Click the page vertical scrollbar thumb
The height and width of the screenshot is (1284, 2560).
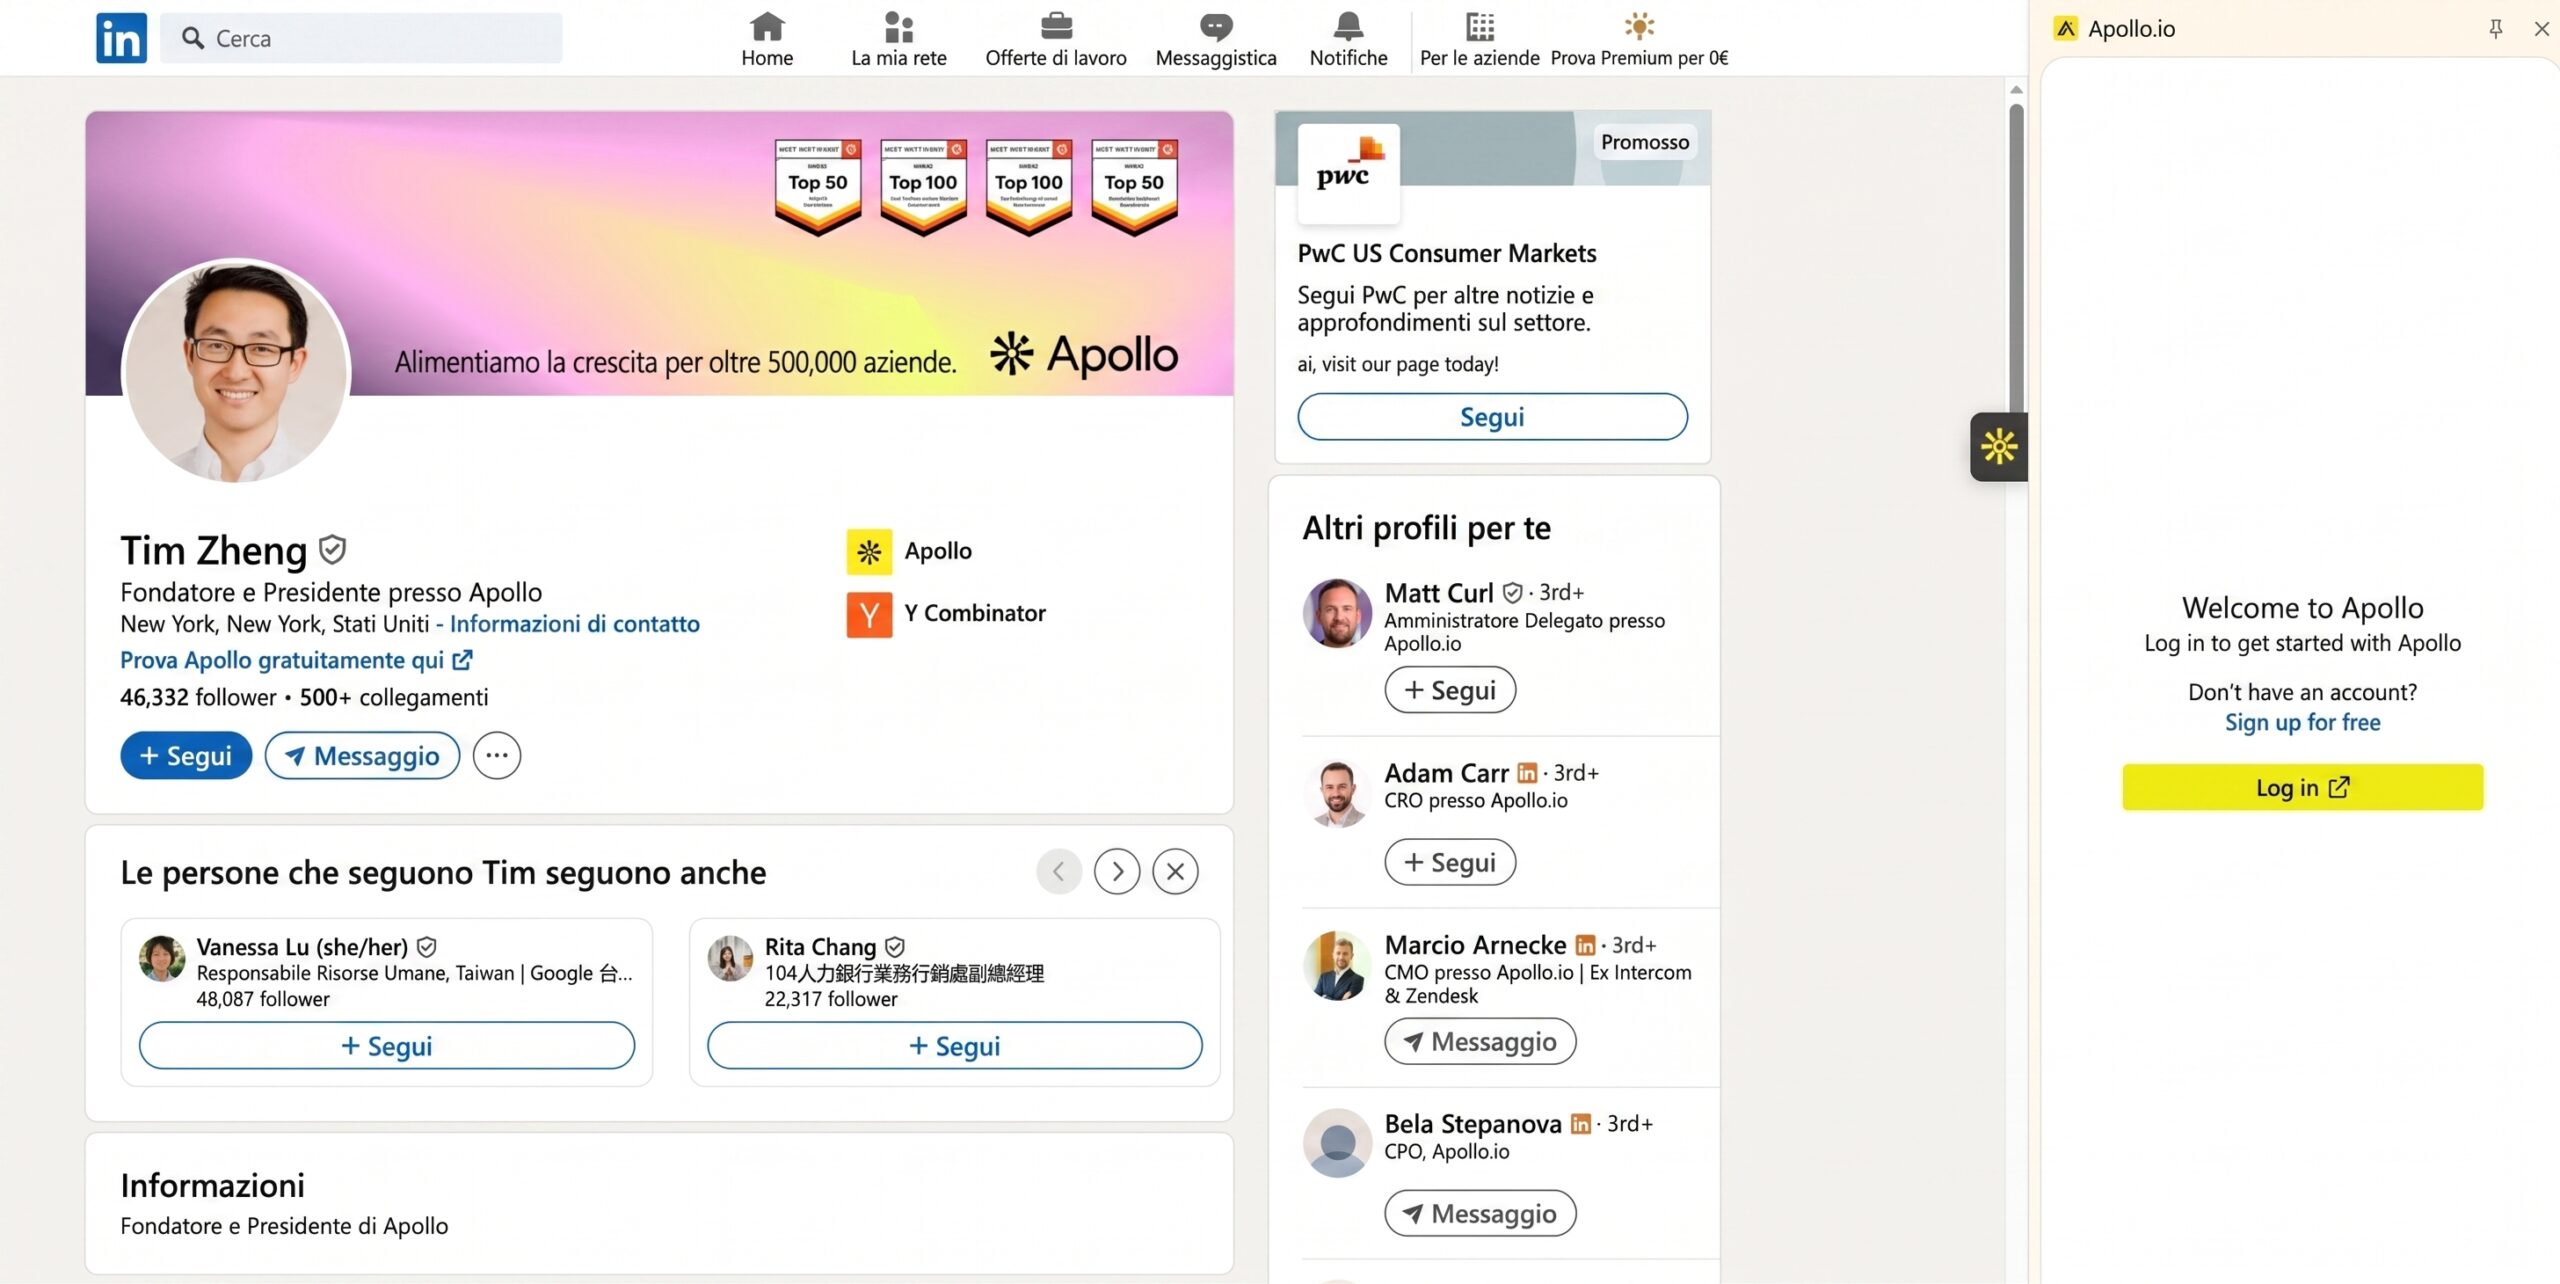[2016, 259]
